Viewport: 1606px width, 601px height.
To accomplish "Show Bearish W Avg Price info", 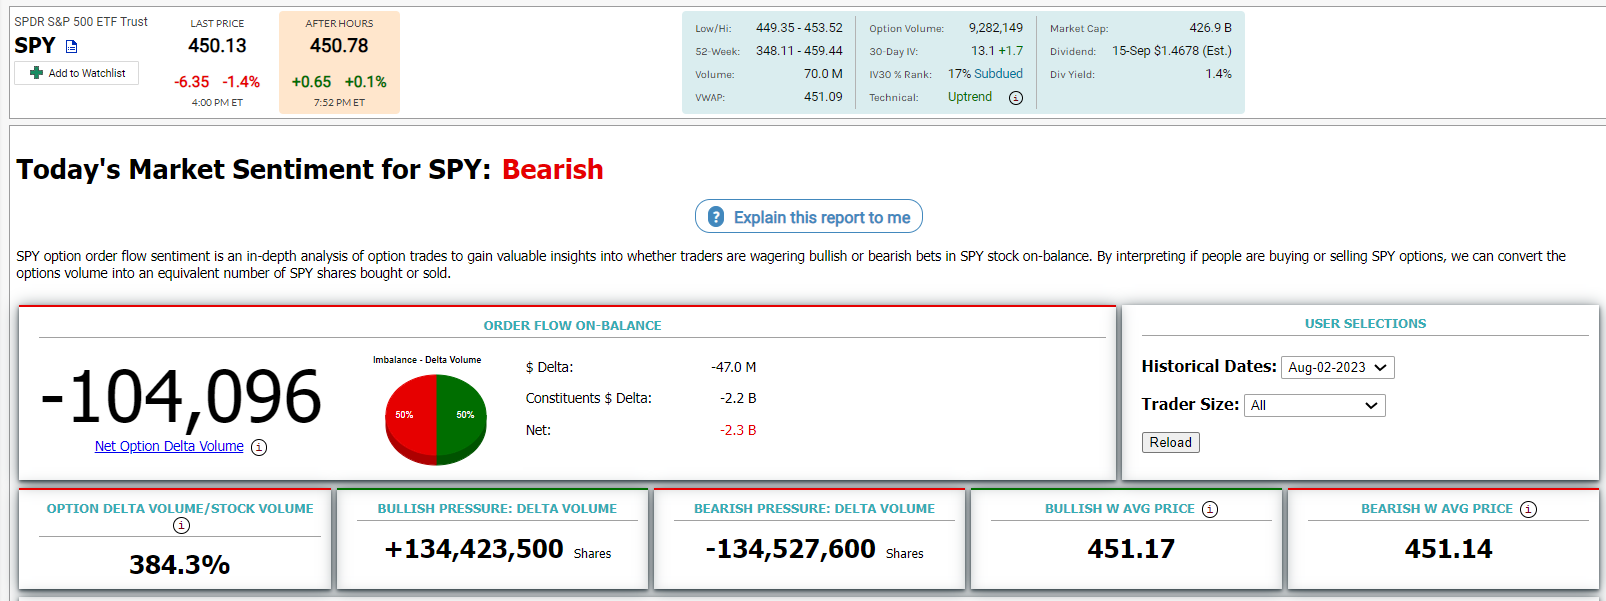I will click(x=1528, y=509).
